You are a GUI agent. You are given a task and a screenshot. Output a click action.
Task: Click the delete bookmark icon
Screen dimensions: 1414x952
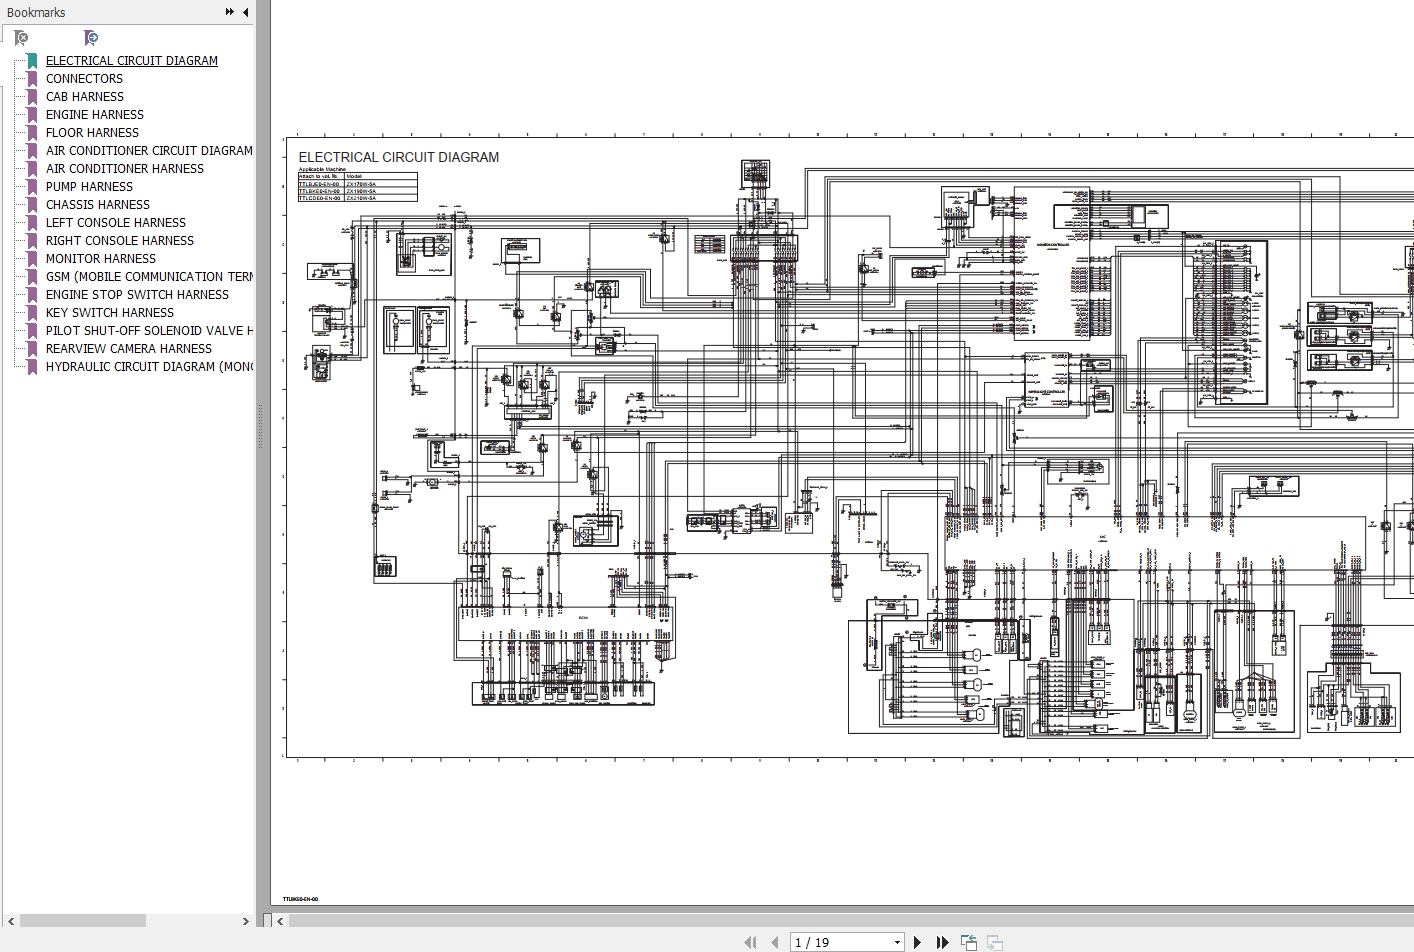[x=21, y=38]
